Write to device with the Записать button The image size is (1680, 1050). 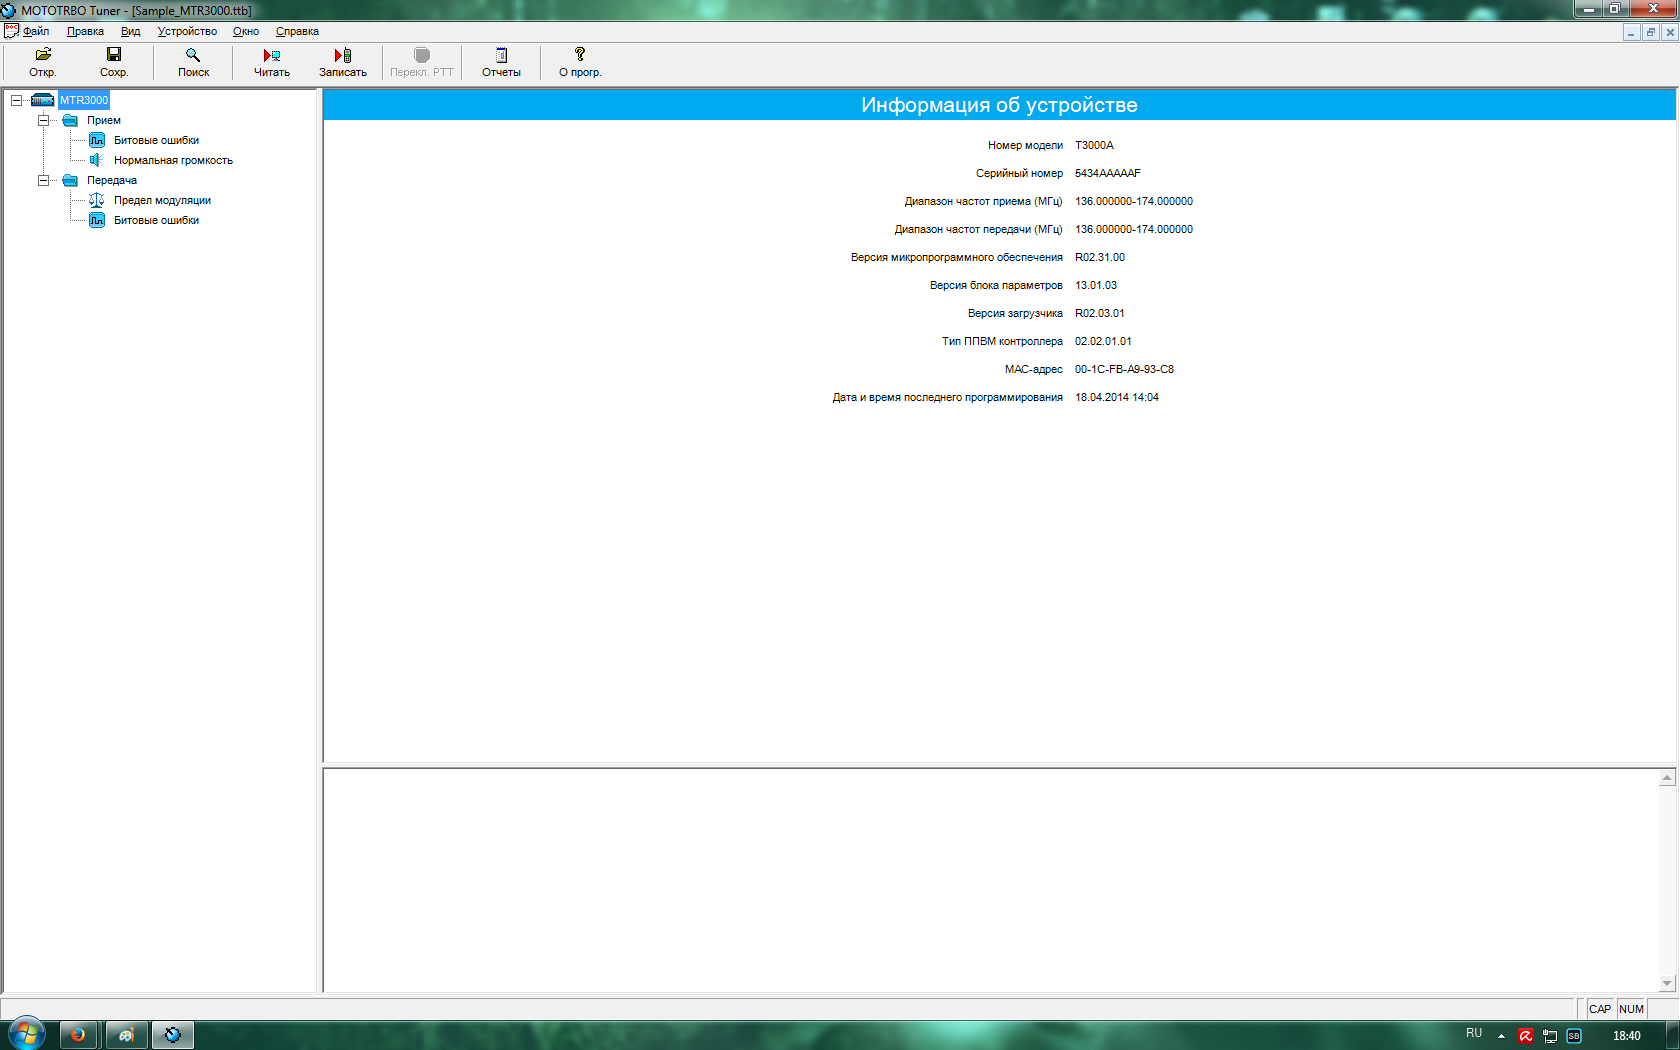pyautogui.click(x=342, y=62)
